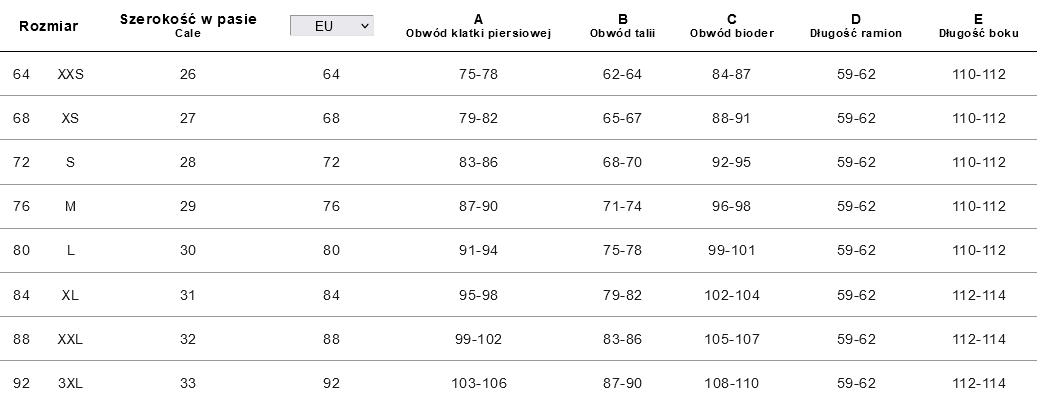Screen dimensions: 1038x408
Task: Click waist width 26 inches value
Action: point(188,74)
